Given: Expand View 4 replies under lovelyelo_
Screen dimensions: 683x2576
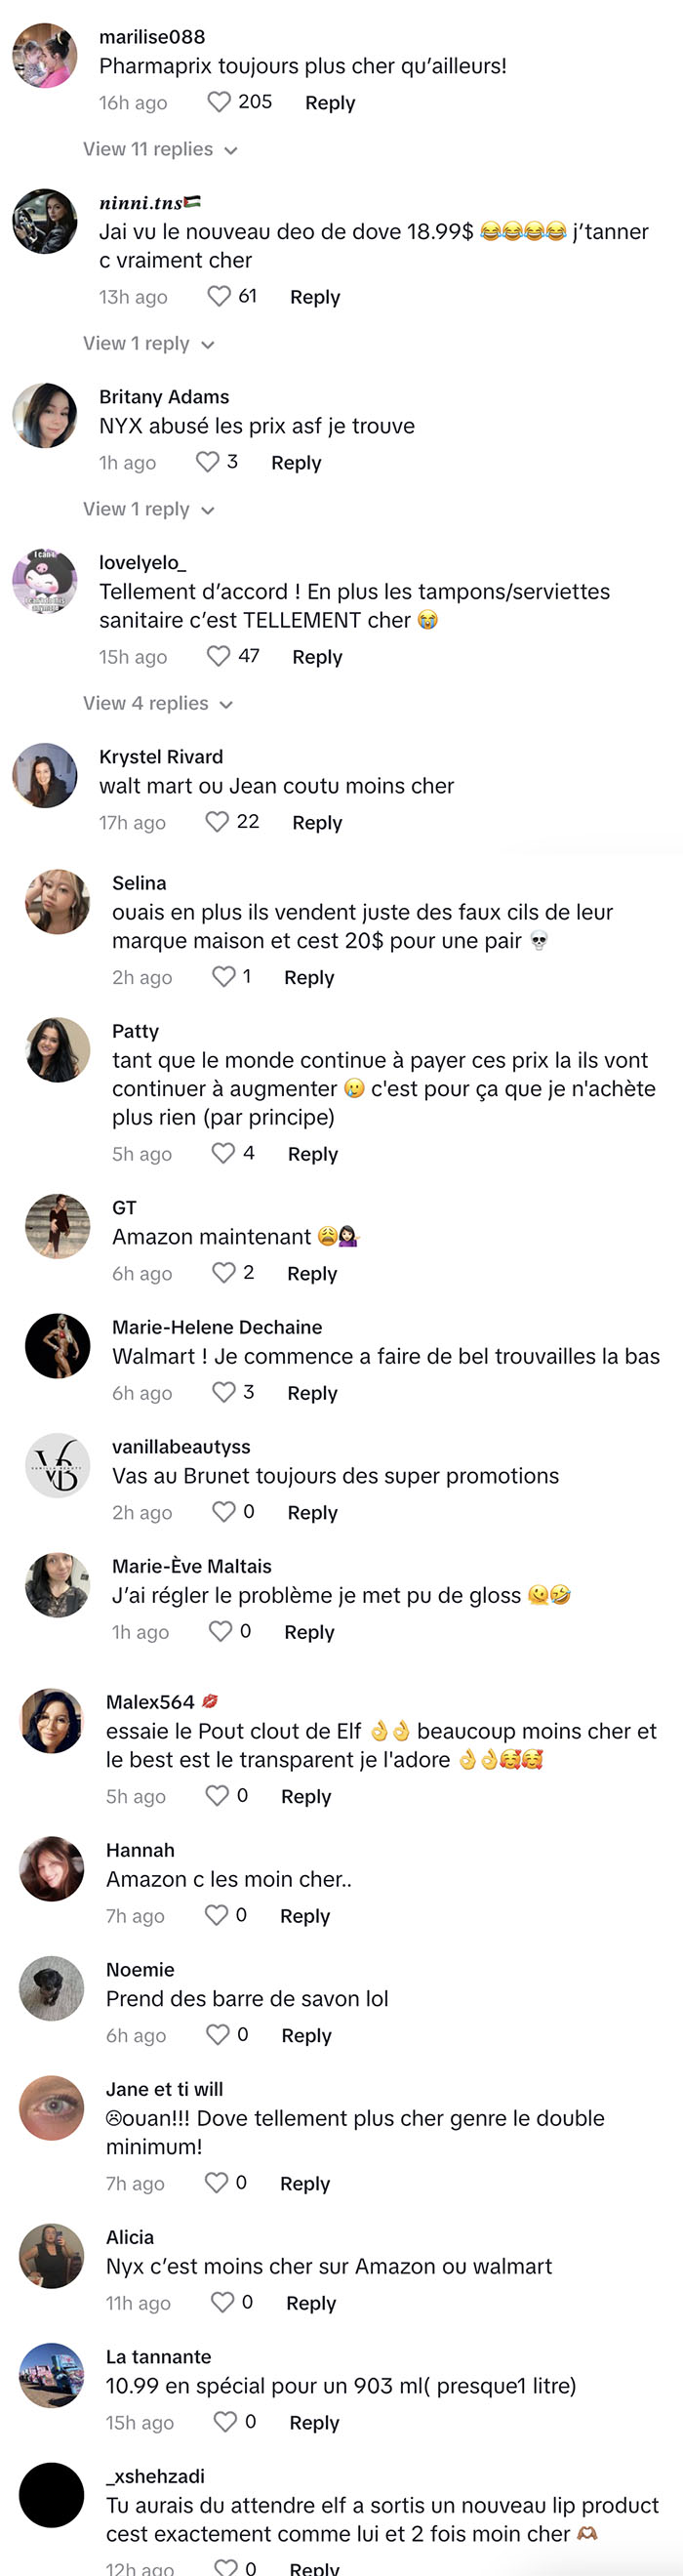Looking at the screenshot, I should pyautogui.click(x=158, y=703).
